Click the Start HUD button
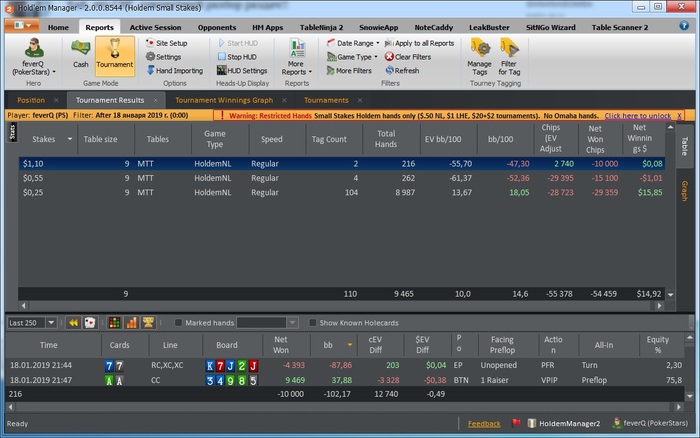700x438 pixels. coord(238,43)
